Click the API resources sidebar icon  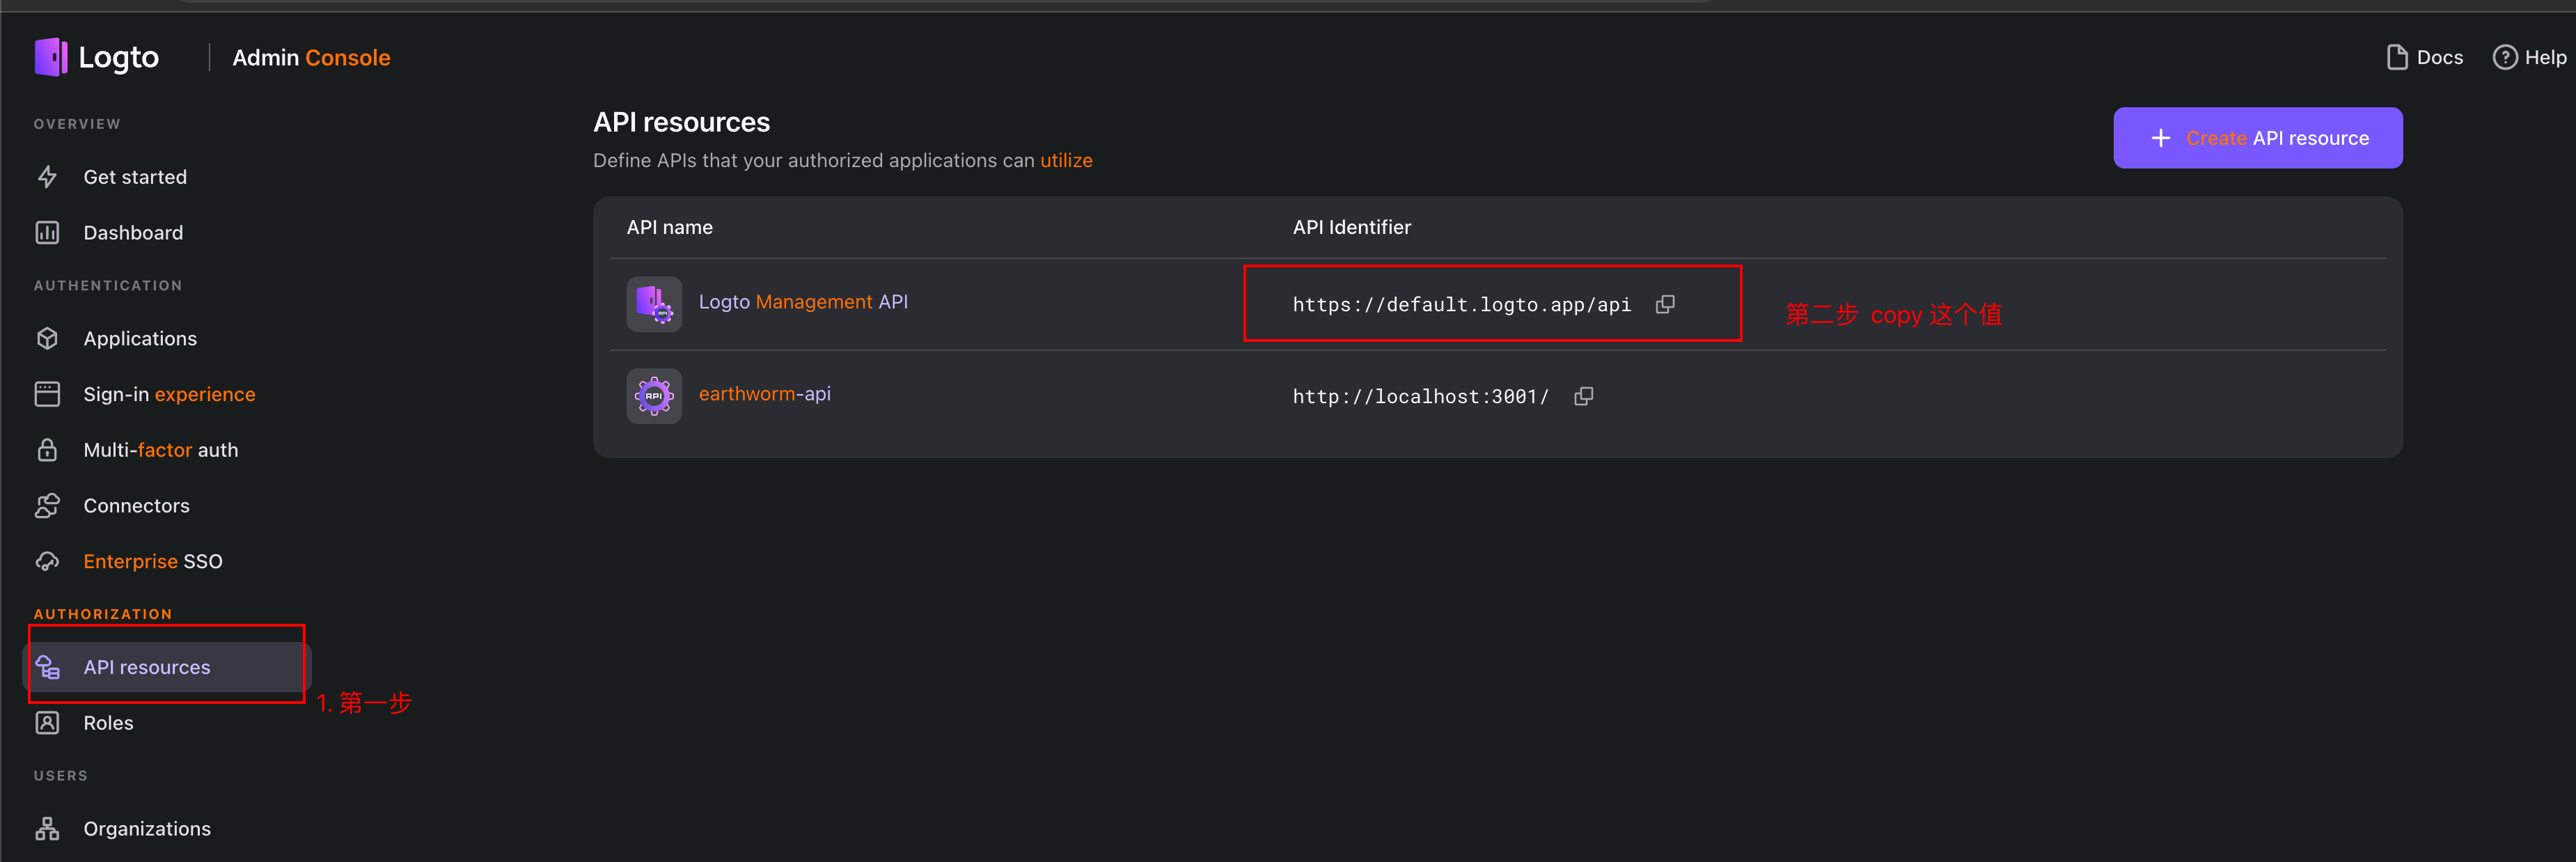(47, 667)
